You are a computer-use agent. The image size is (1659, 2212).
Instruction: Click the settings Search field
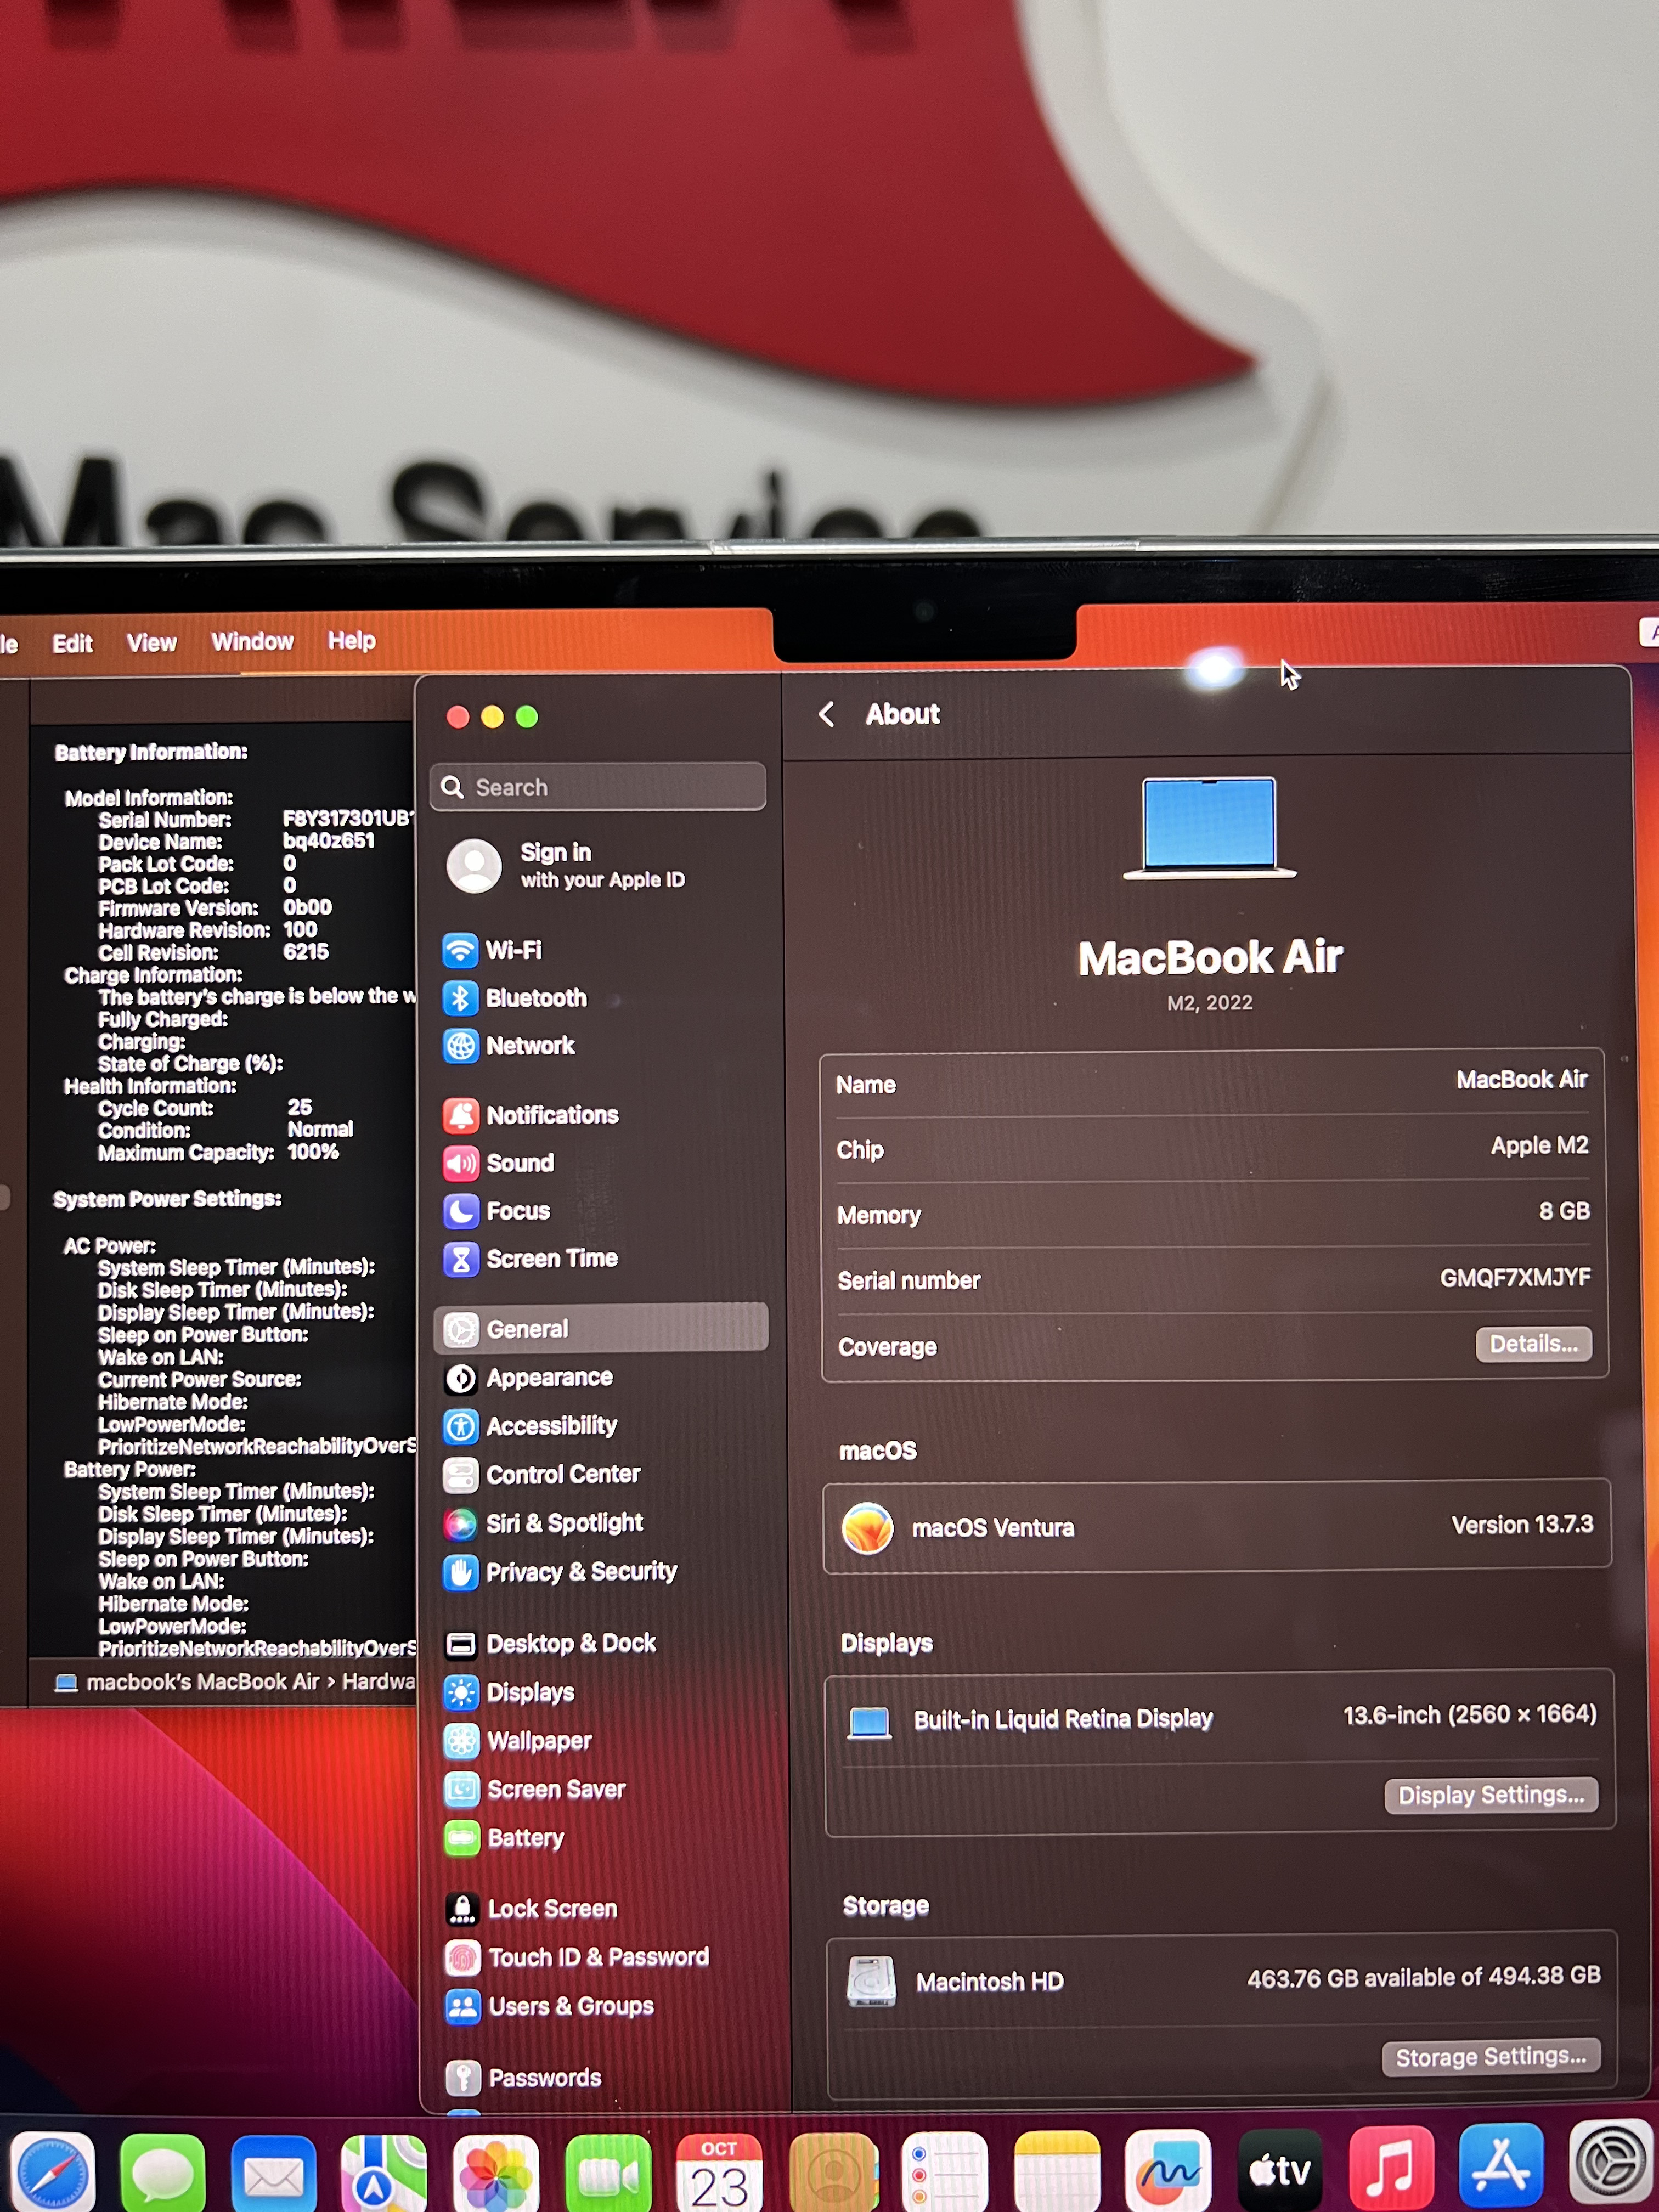tap(598, 788)
